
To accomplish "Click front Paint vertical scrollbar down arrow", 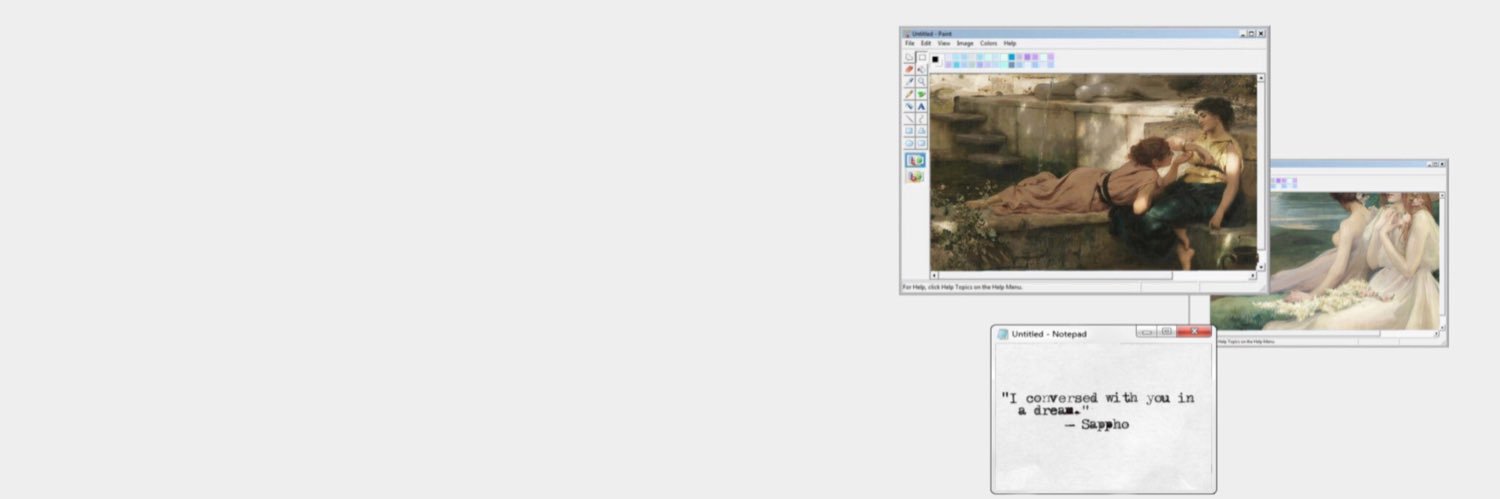I will pos(1261,267).
